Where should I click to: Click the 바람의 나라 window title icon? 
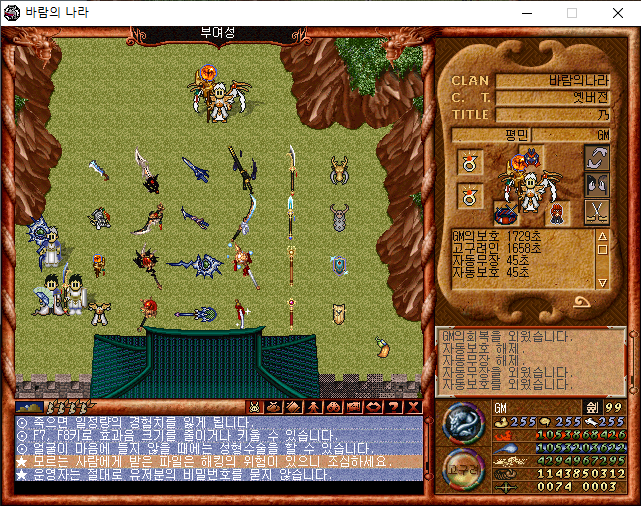pyautogui.click(x=12, y=13)
